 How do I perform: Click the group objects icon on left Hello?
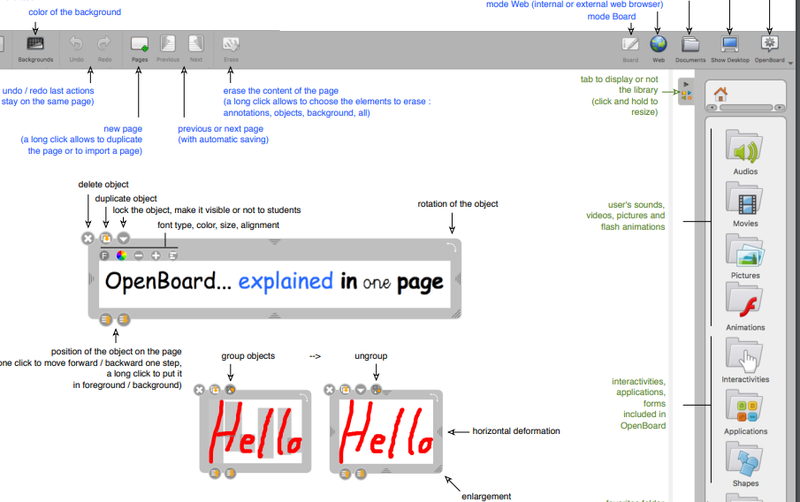tap(231, 390)
